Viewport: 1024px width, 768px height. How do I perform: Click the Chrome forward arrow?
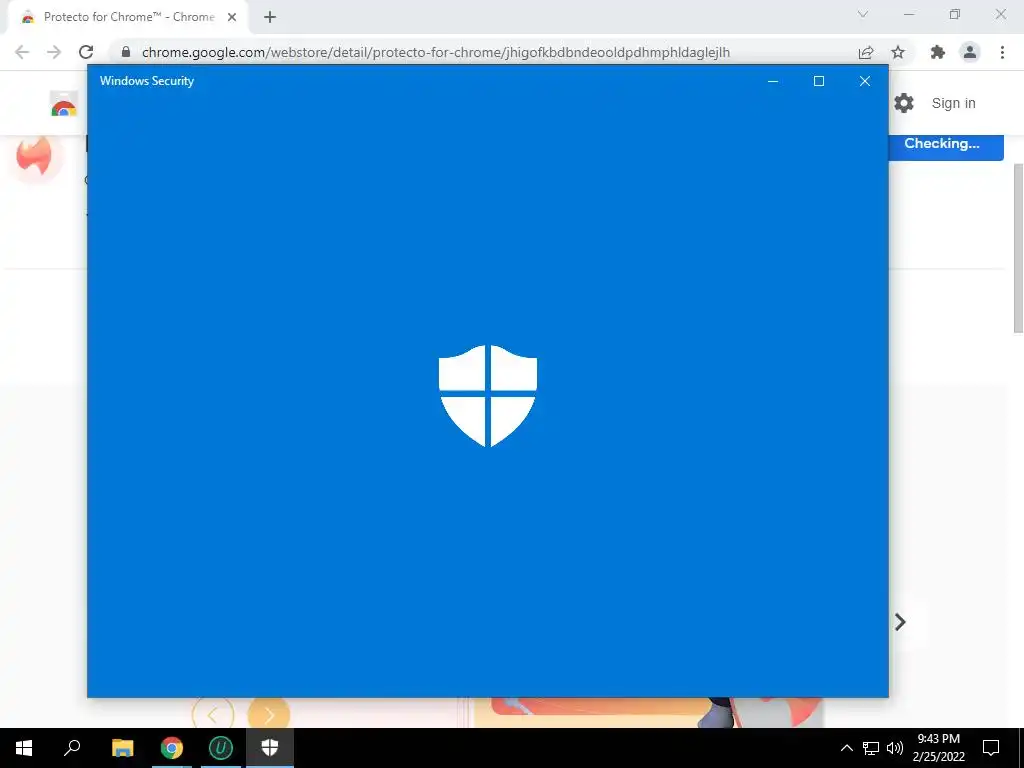click(x=54, y=52)
